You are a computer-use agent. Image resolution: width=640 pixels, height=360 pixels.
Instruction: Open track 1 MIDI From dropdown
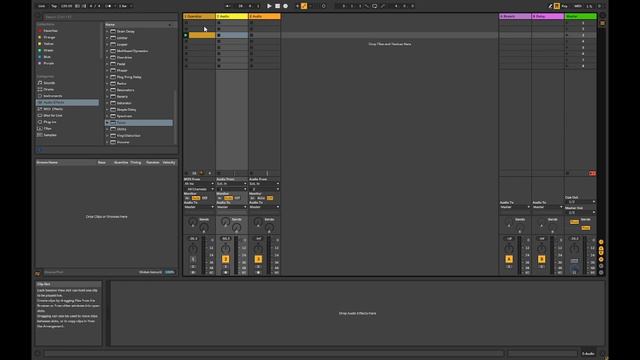(x=199, y=184)
